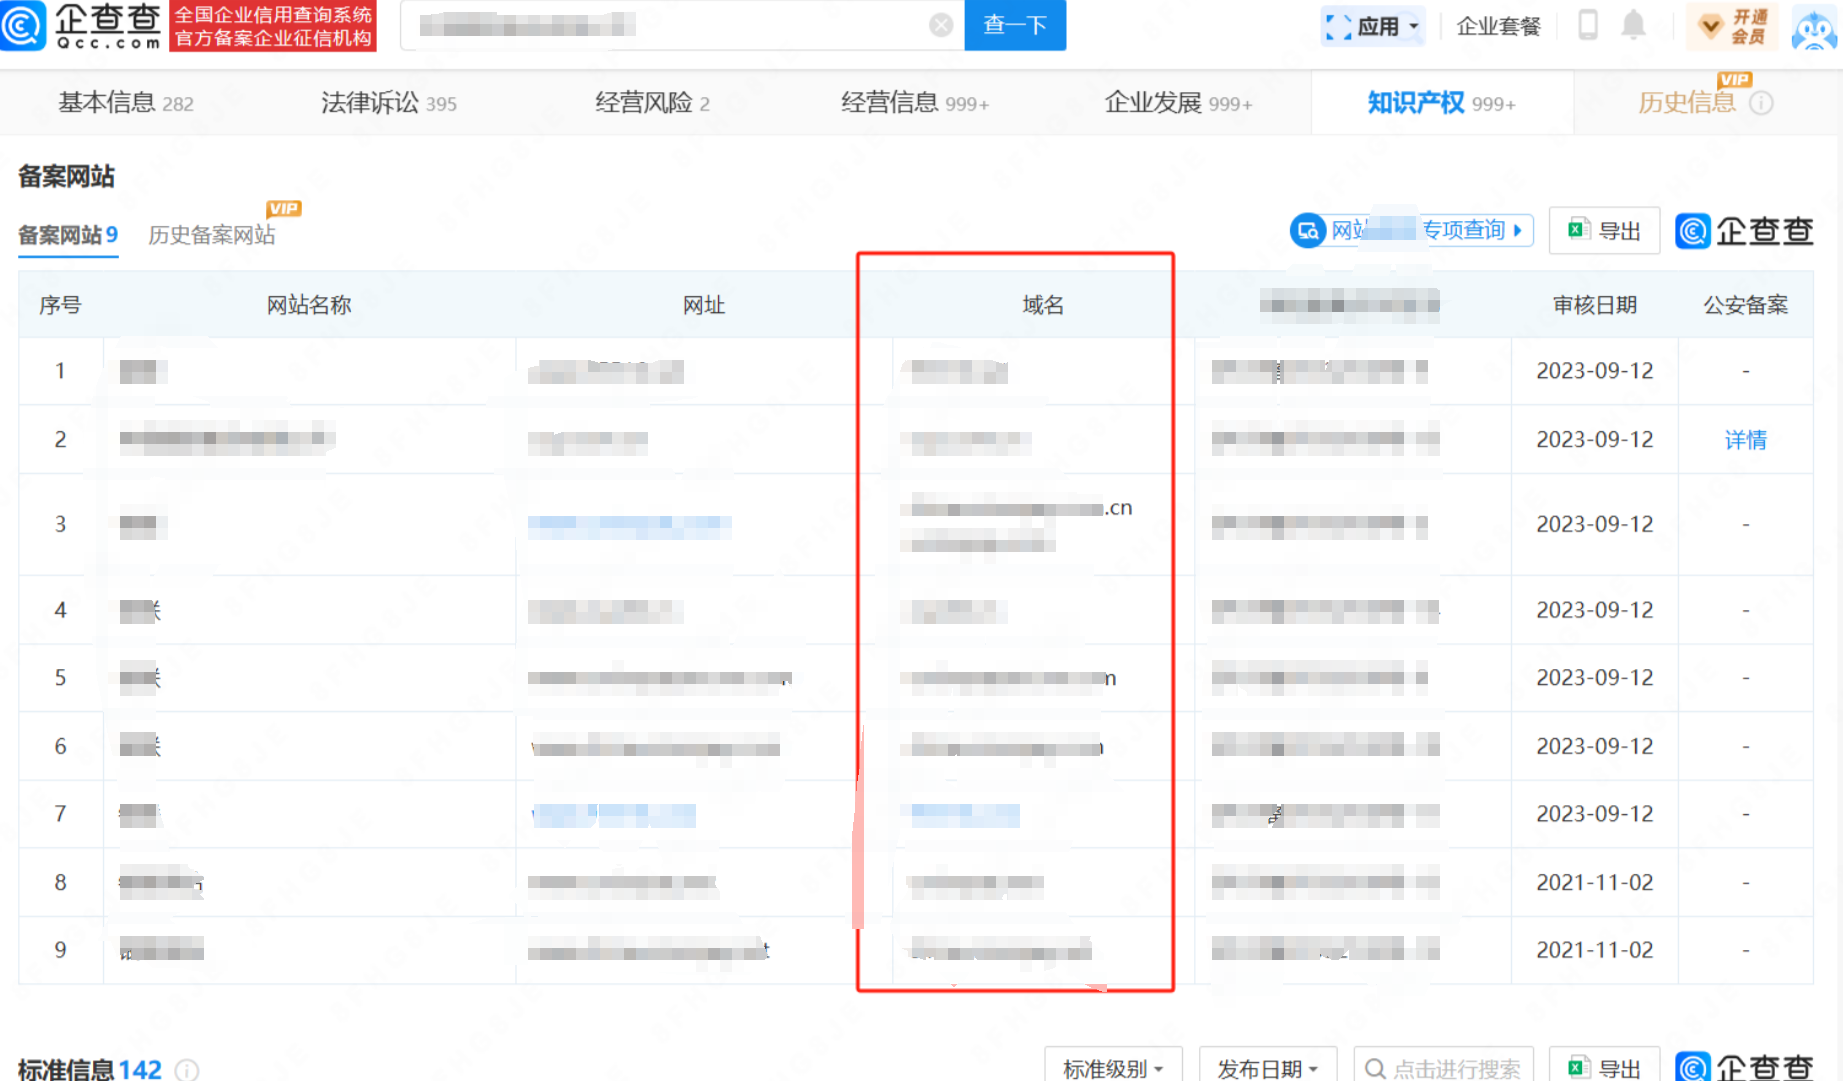
Task: Click the Qichacha logo in the header
Action: pos(82,25)
